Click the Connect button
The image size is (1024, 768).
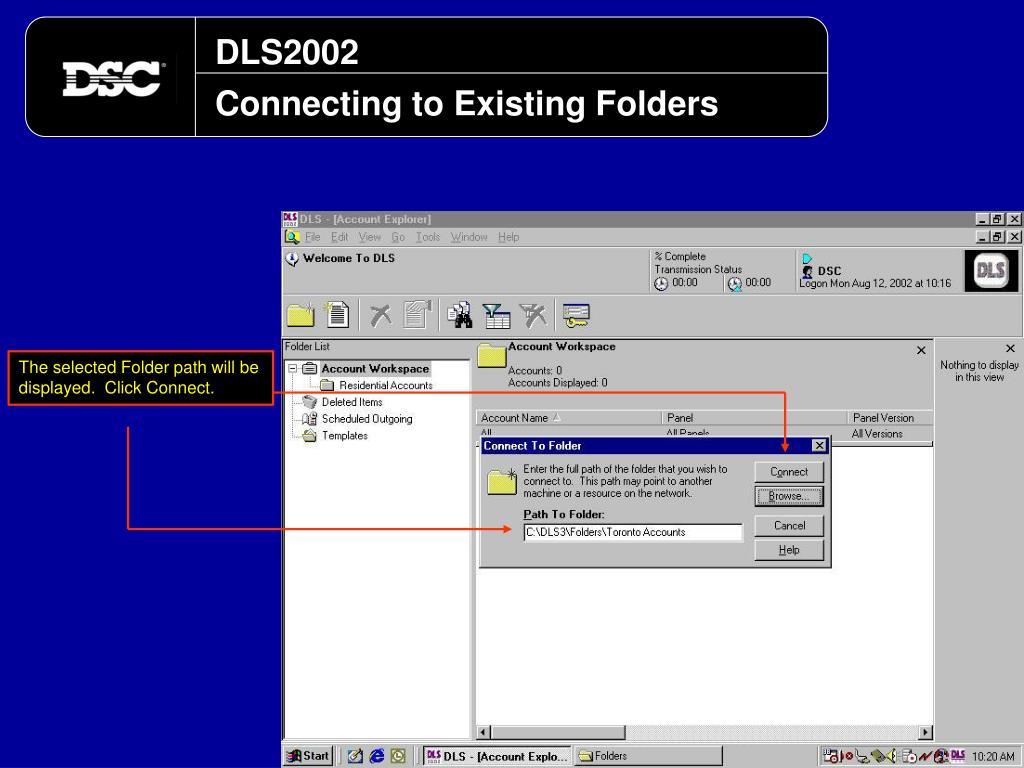pyautogui.click(x=789, y=472)
